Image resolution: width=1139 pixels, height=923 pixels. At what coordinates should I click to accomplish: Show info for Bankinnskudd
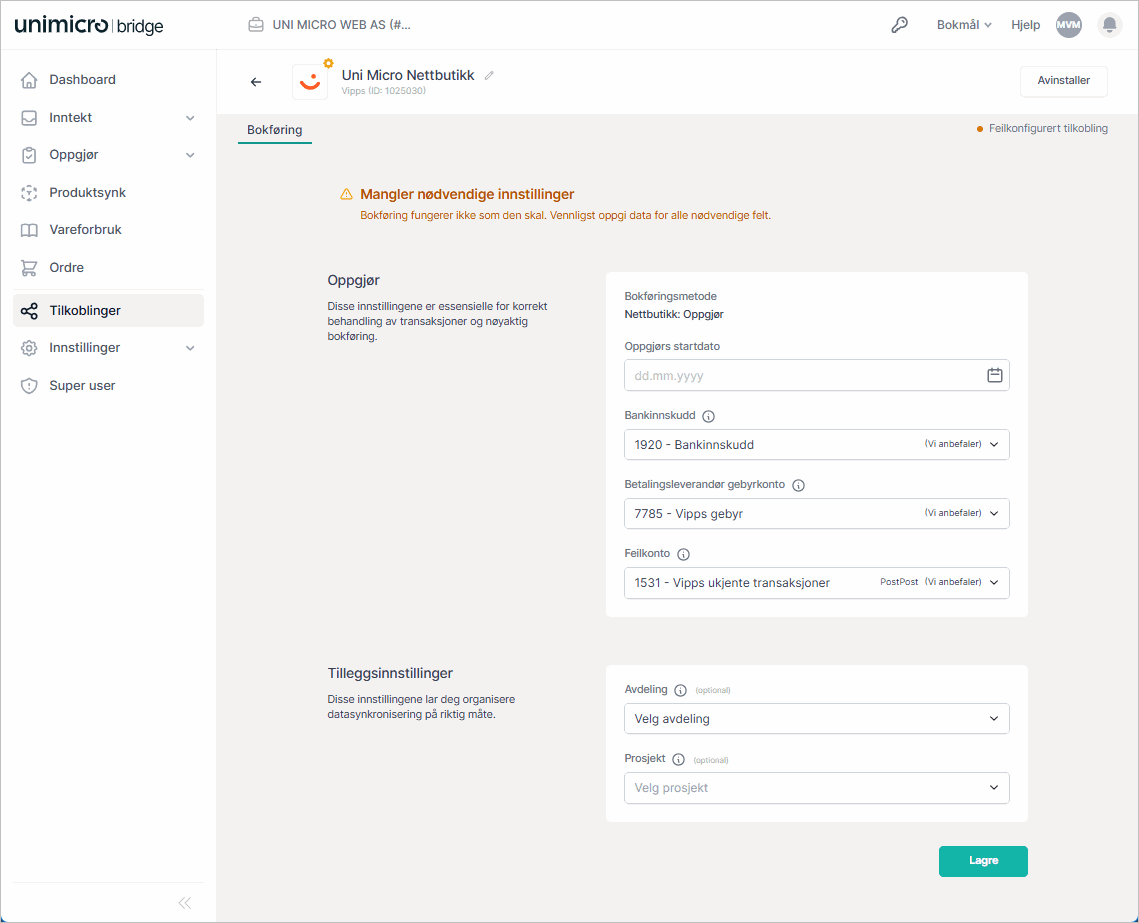click(x=708, y=416)
